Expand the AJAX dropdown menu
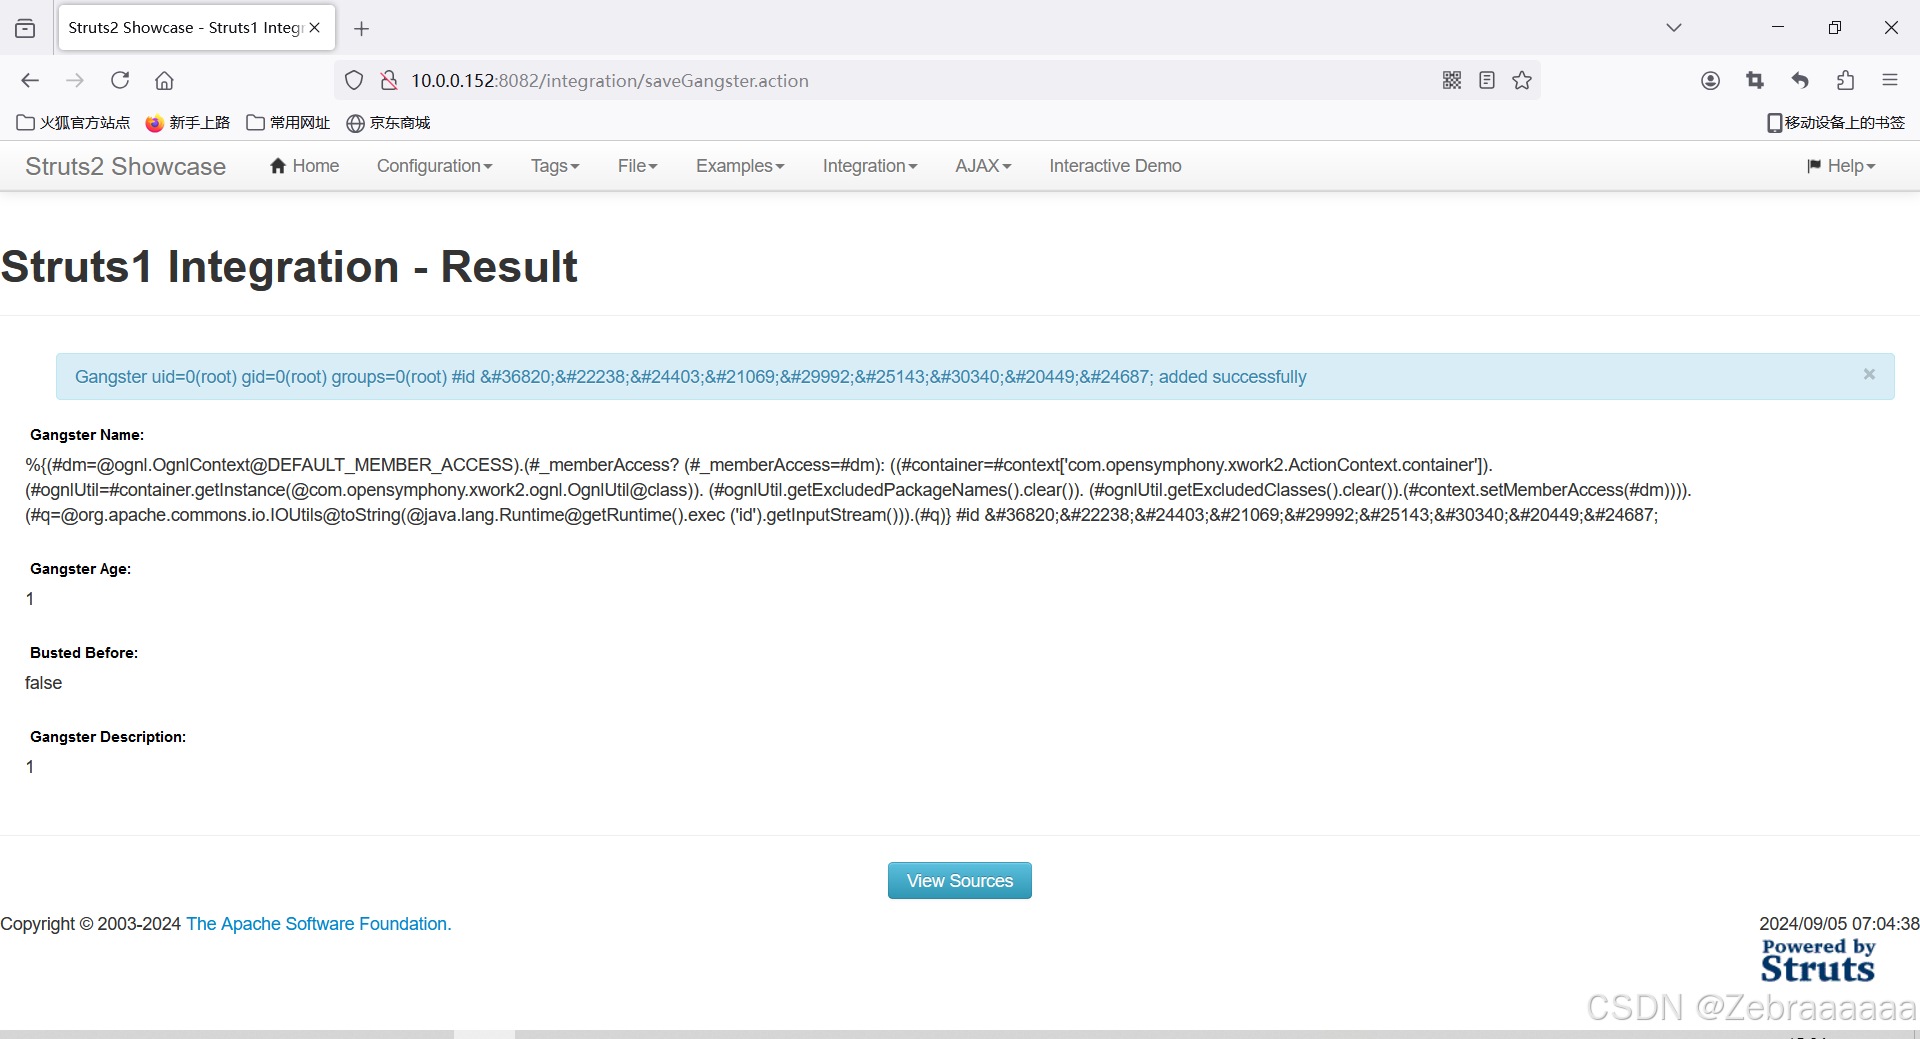Image resolution: width=1920 pixels, height=1039 pixels. click(983, 166)
